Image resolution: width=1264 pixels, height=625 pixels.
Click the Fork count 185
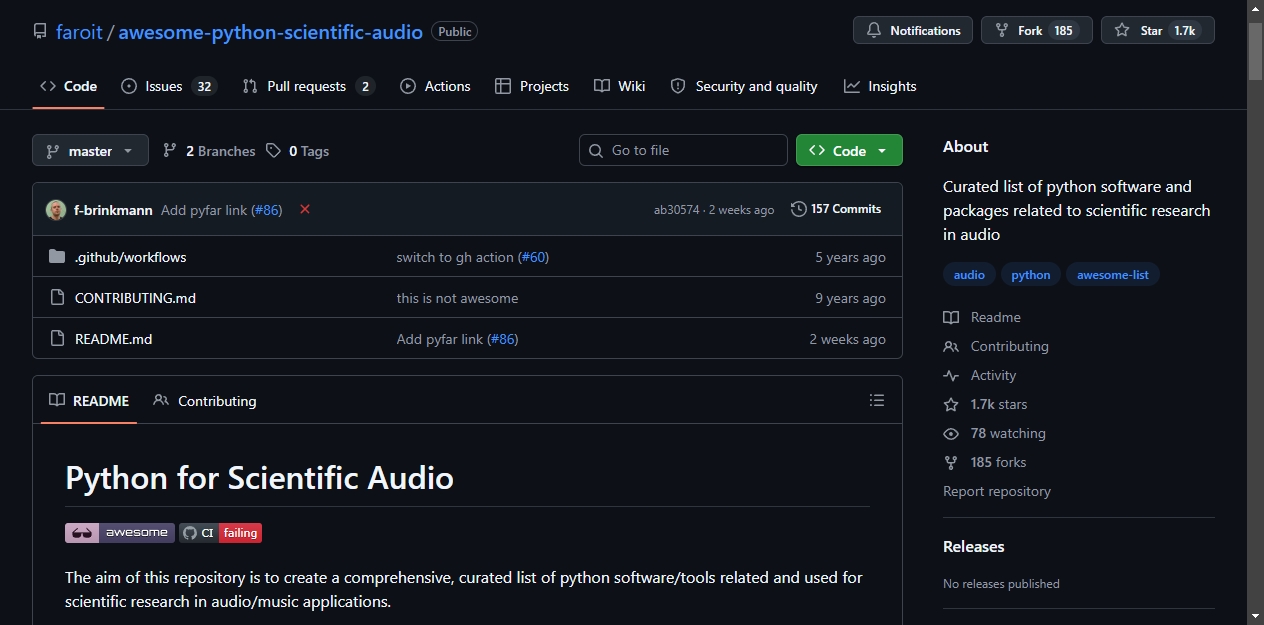coord(1063,31)
